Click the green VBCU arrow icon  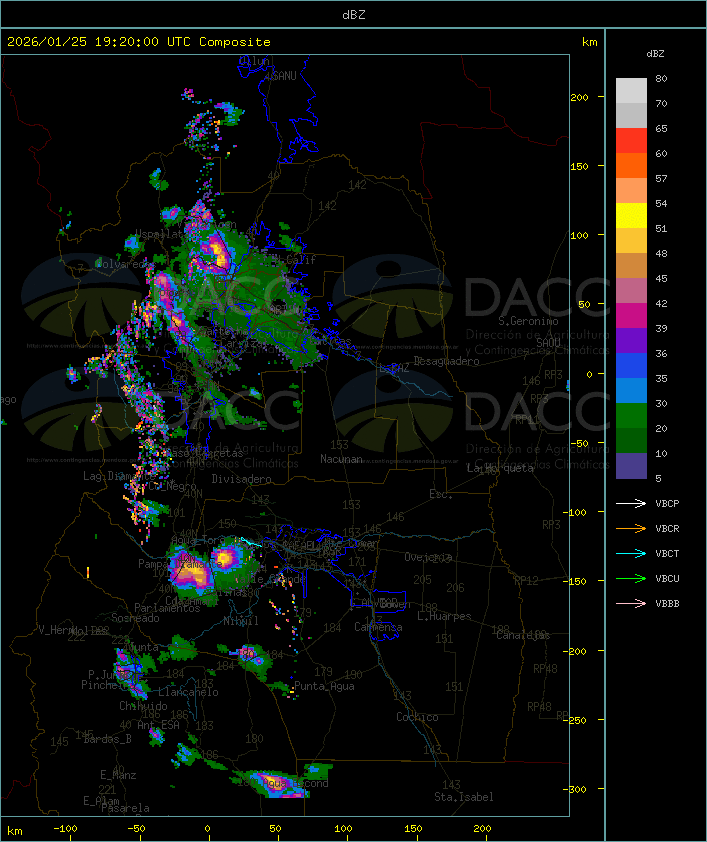coord(631,579)
